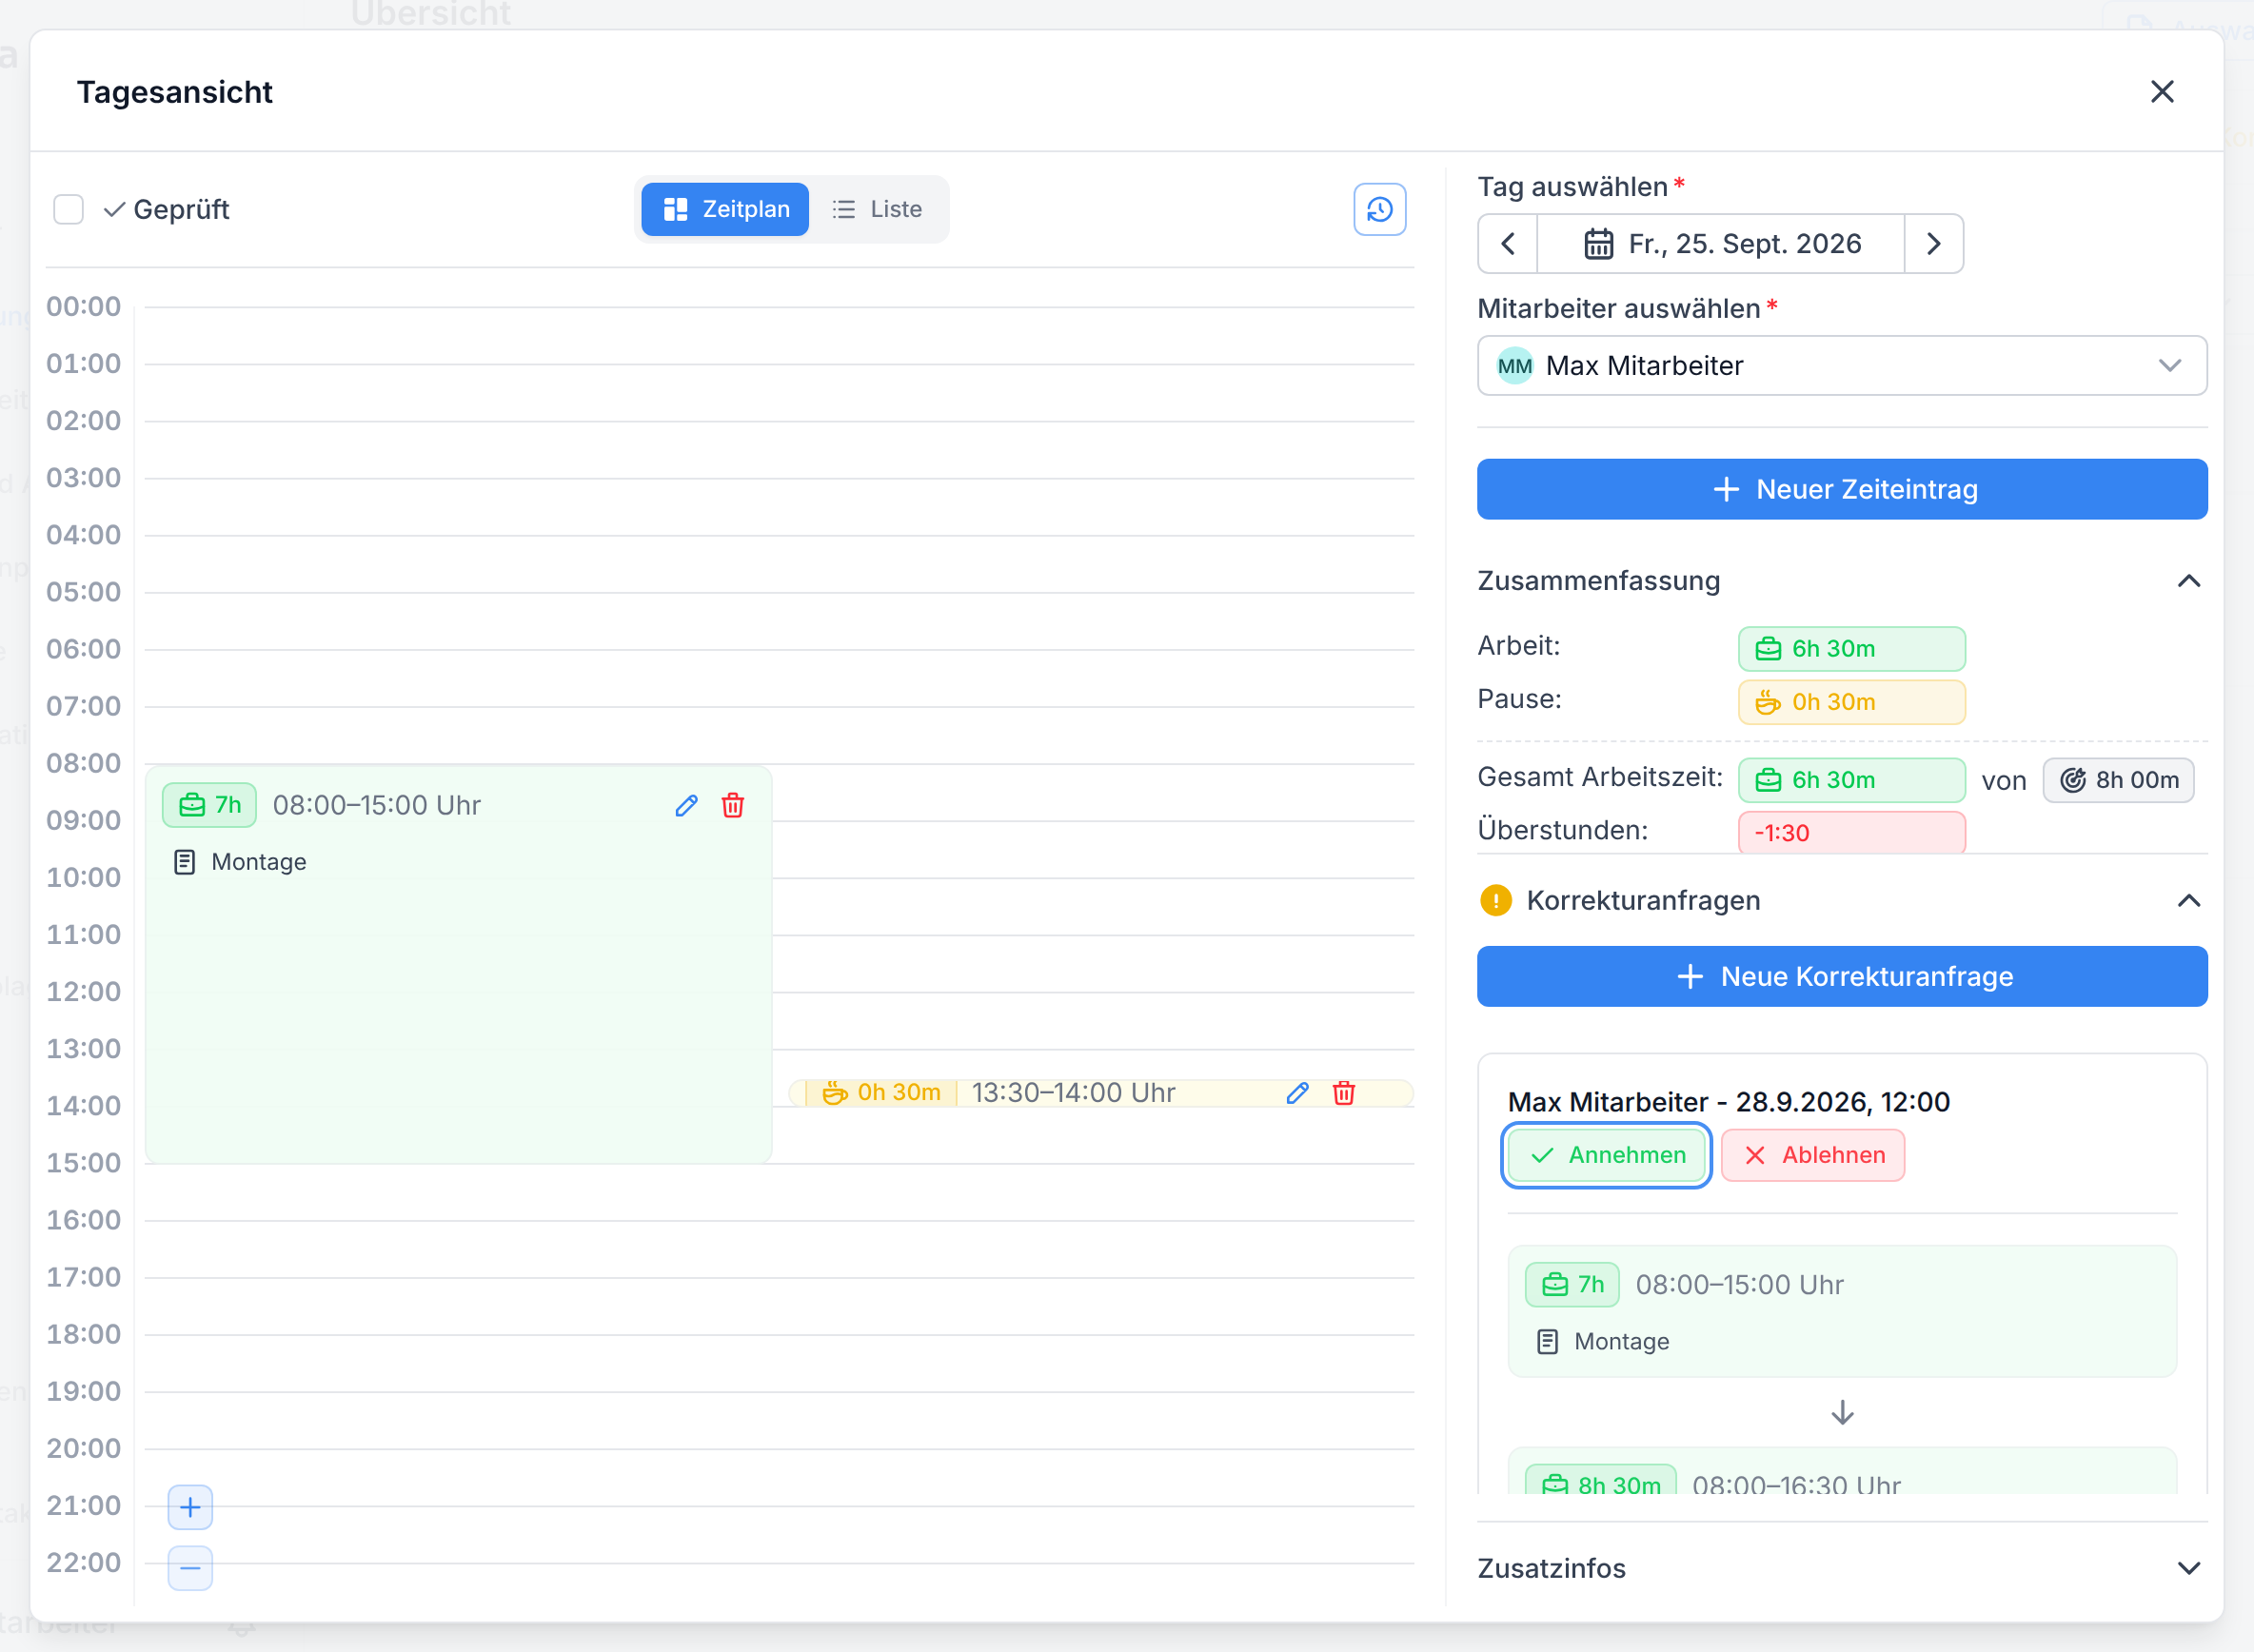
Task: Click the 0h 30m break badge in timeline
Action: [x=881, y=1093]
